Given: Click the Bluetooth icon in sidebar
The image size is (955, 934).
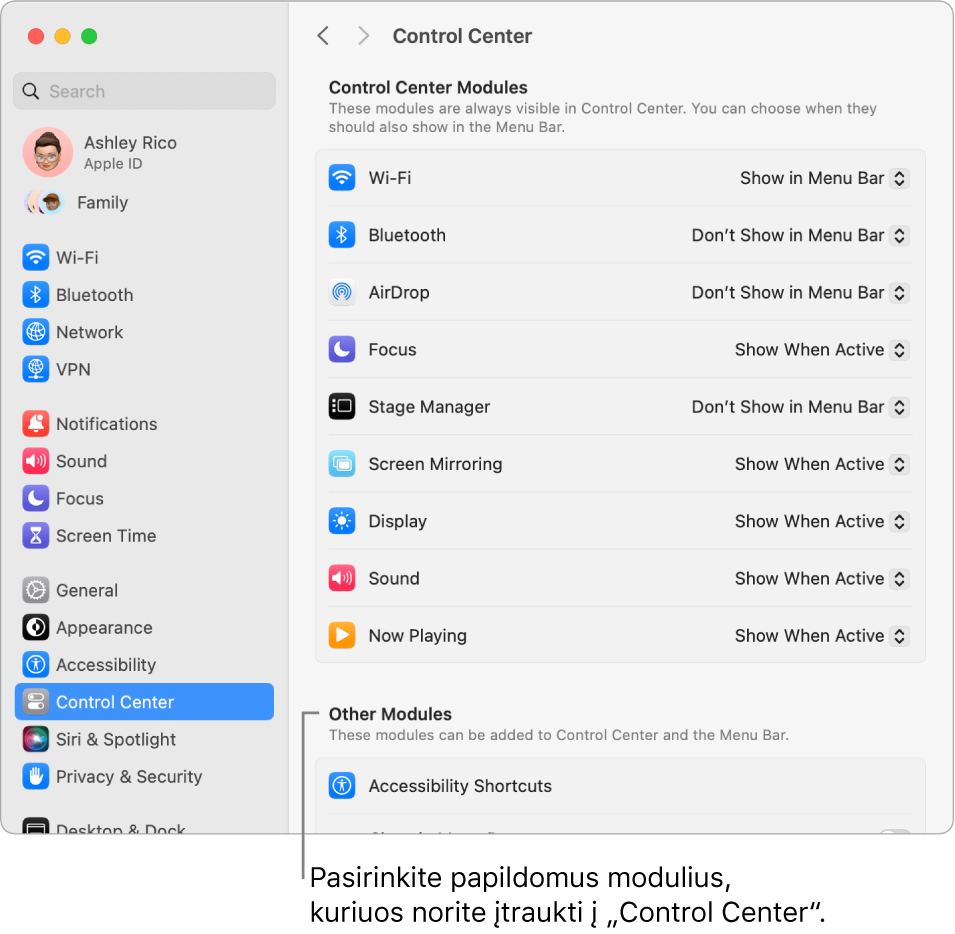Looking at the screenshot, I should click(x=35, y=295).
